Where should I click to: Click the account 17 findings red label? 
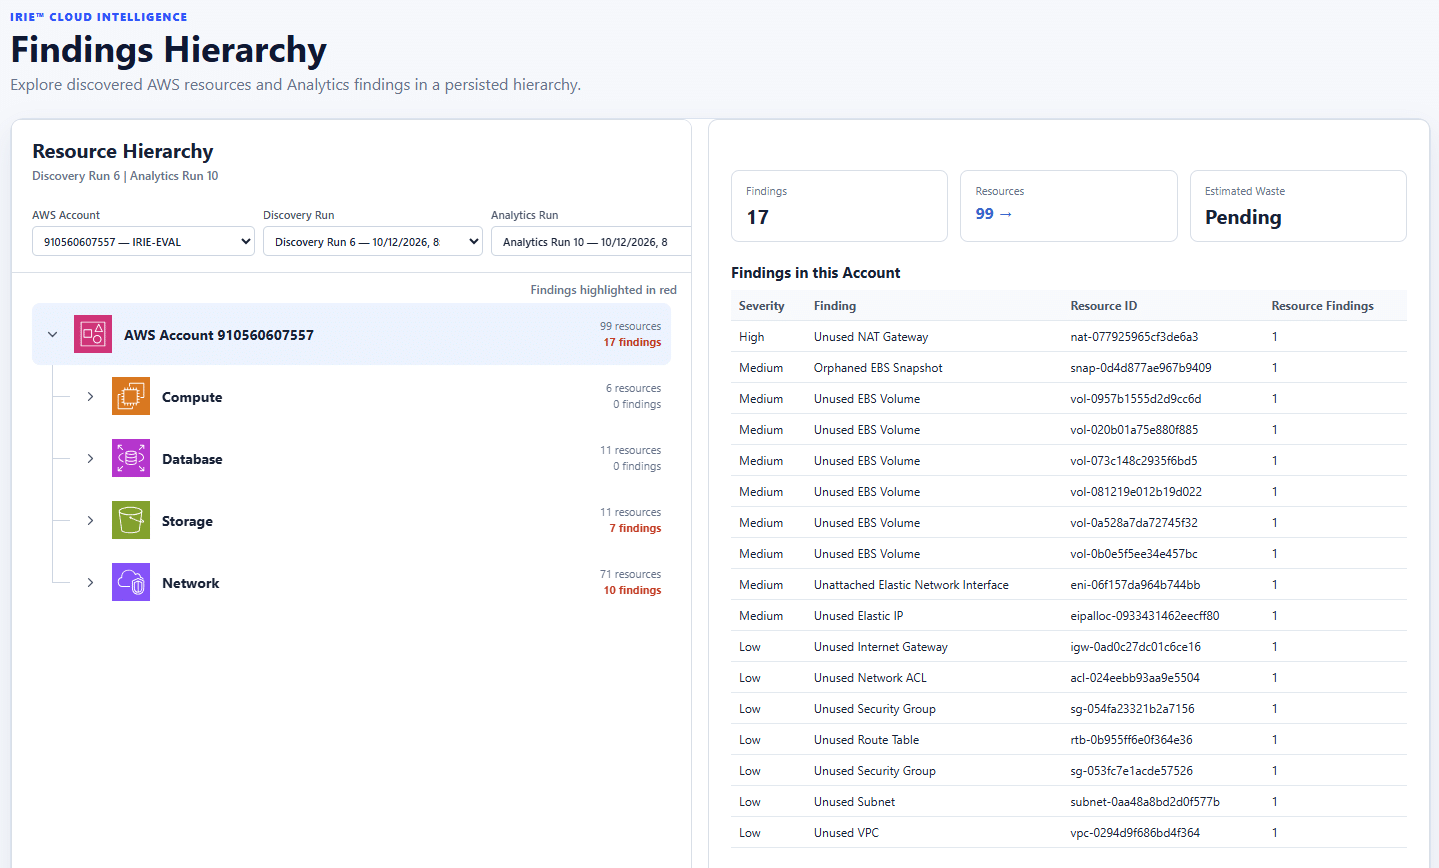point(632,342)
